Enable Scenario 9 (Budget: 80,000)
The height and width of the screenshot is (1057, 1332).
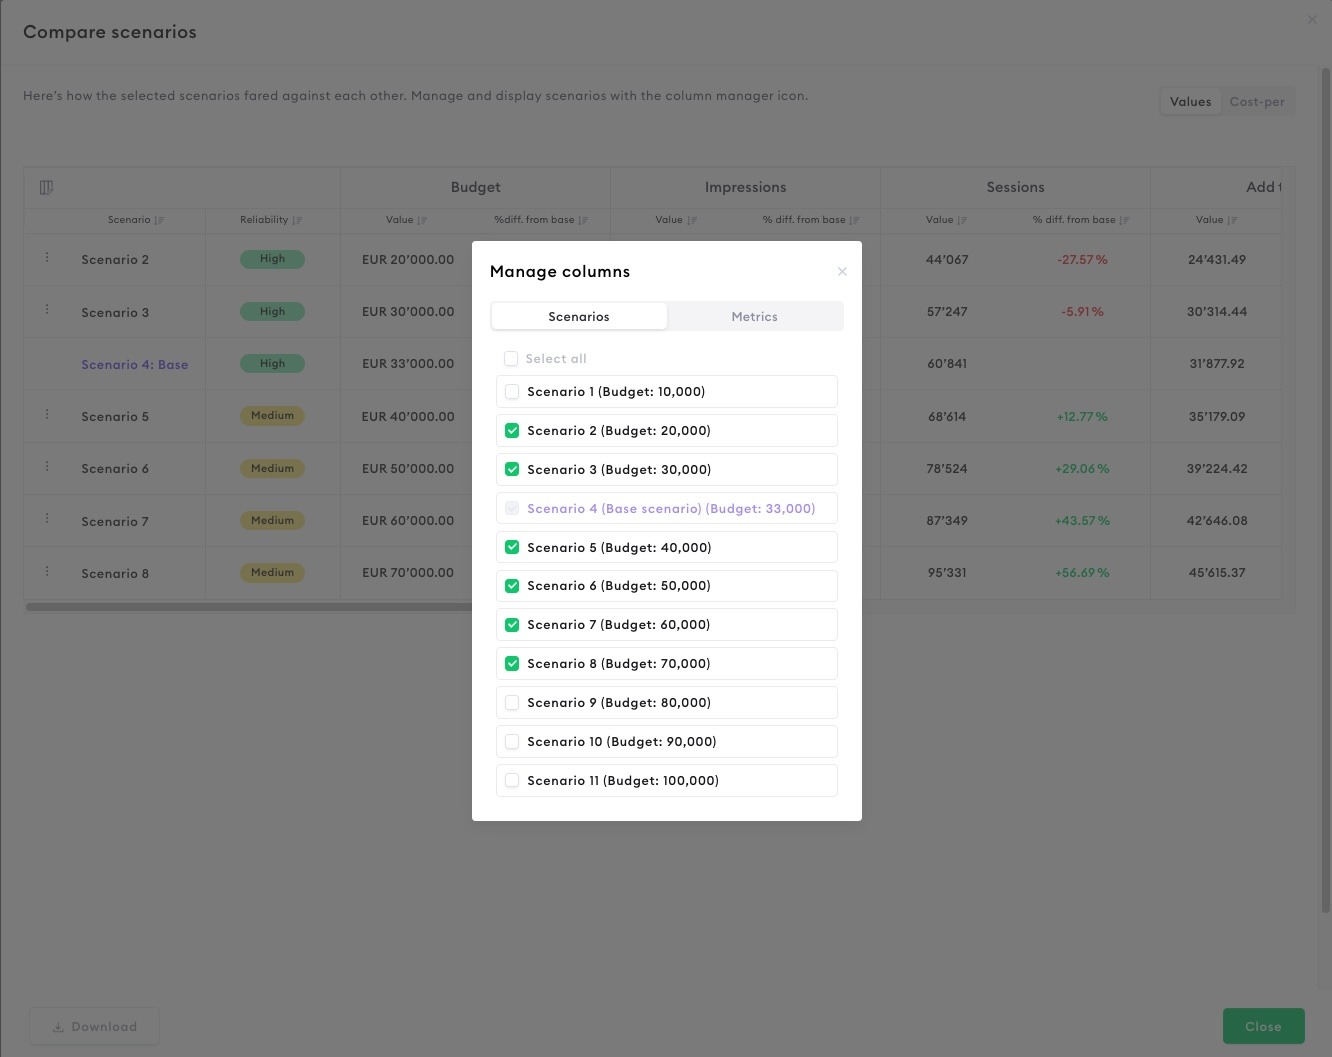coord(512,703)
